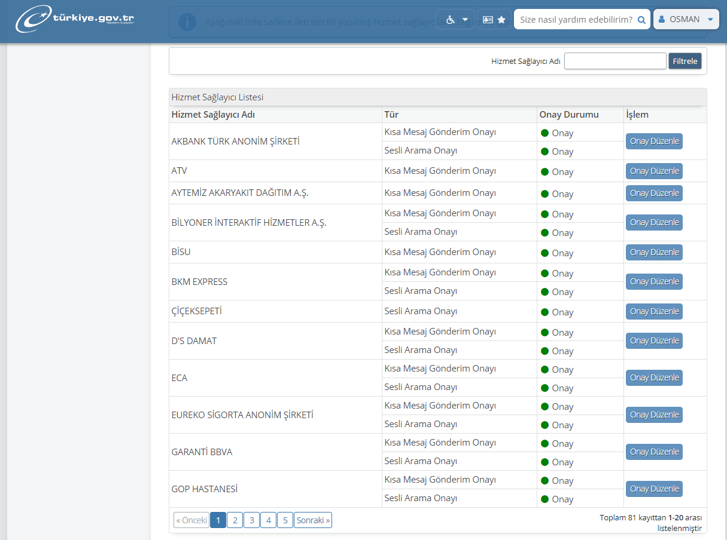Image resolution: width=727 pixels, height=540 pixels.
Task: Click the Sonraki next page link
Action: point(313,520)
